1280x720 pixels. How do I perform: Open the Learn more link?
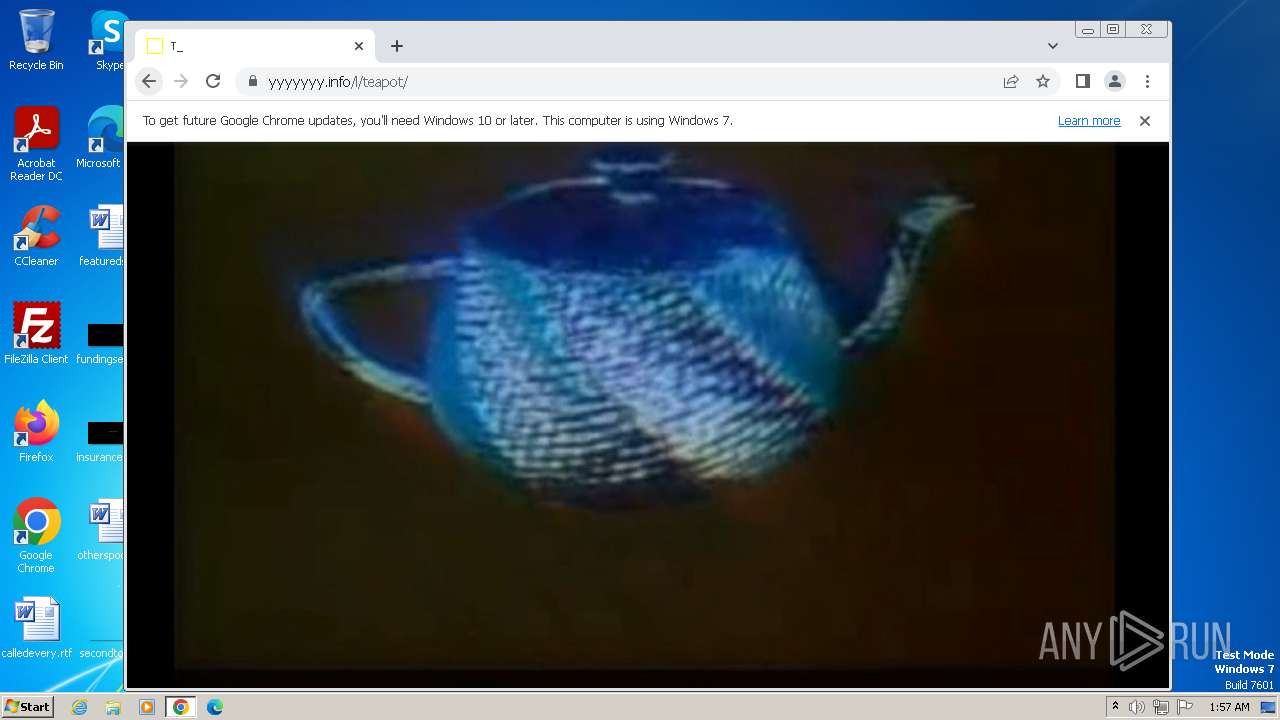tap(1089, 120)
